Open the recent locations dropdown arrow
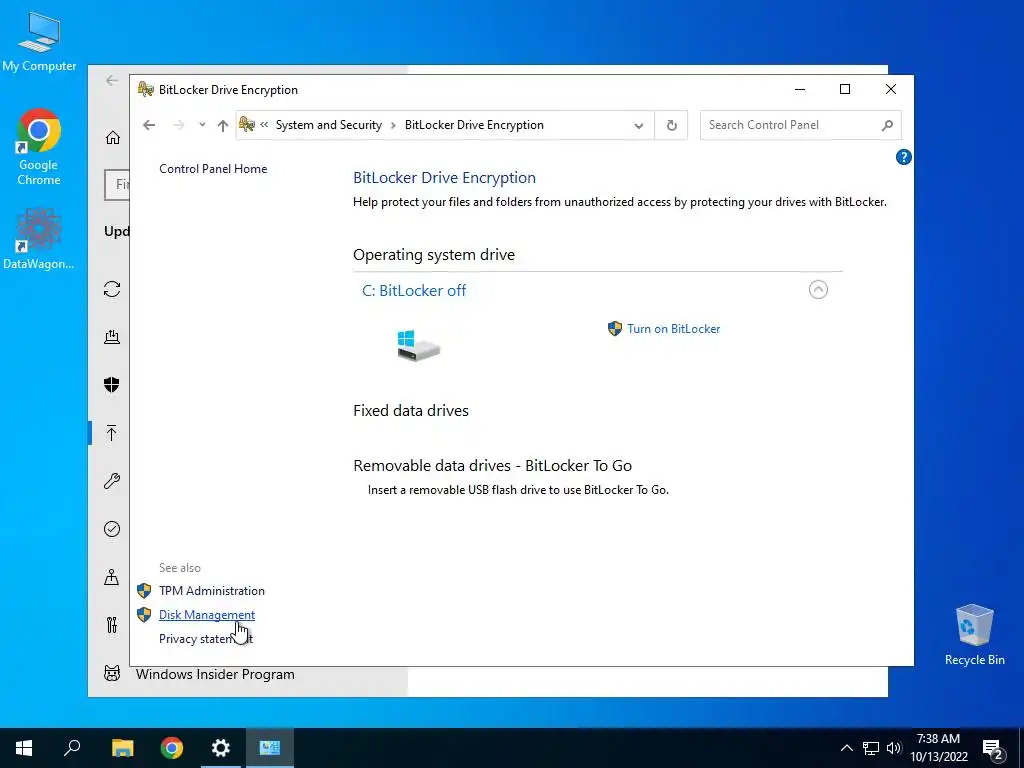 202,125
